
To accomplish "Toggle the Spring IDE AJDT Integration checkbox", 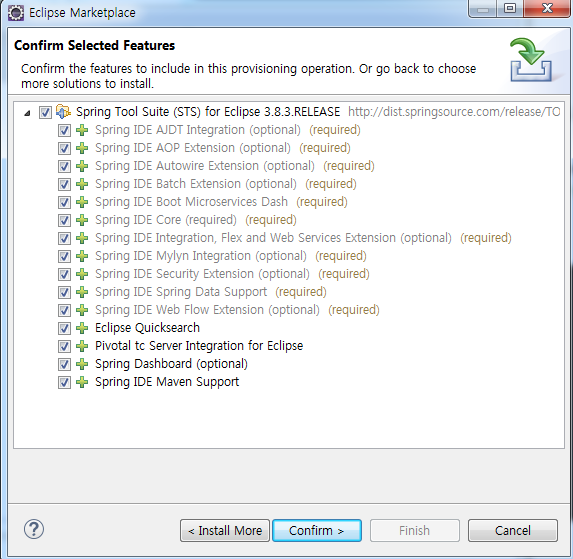I will pos(64,130).
